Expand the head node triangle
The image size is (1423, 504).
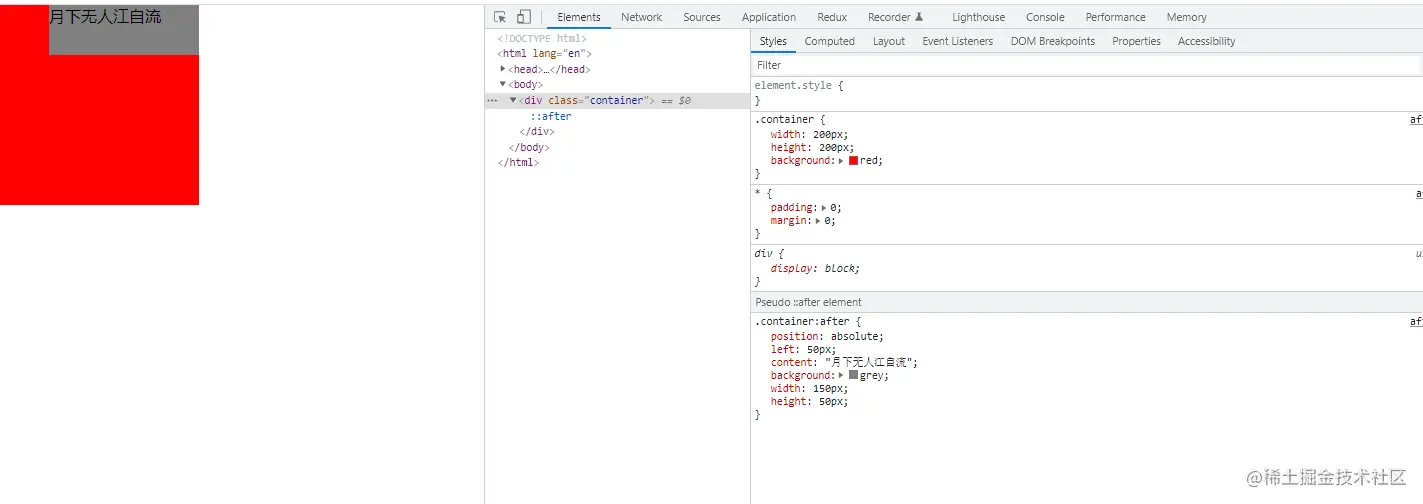(x=503, y=69)
